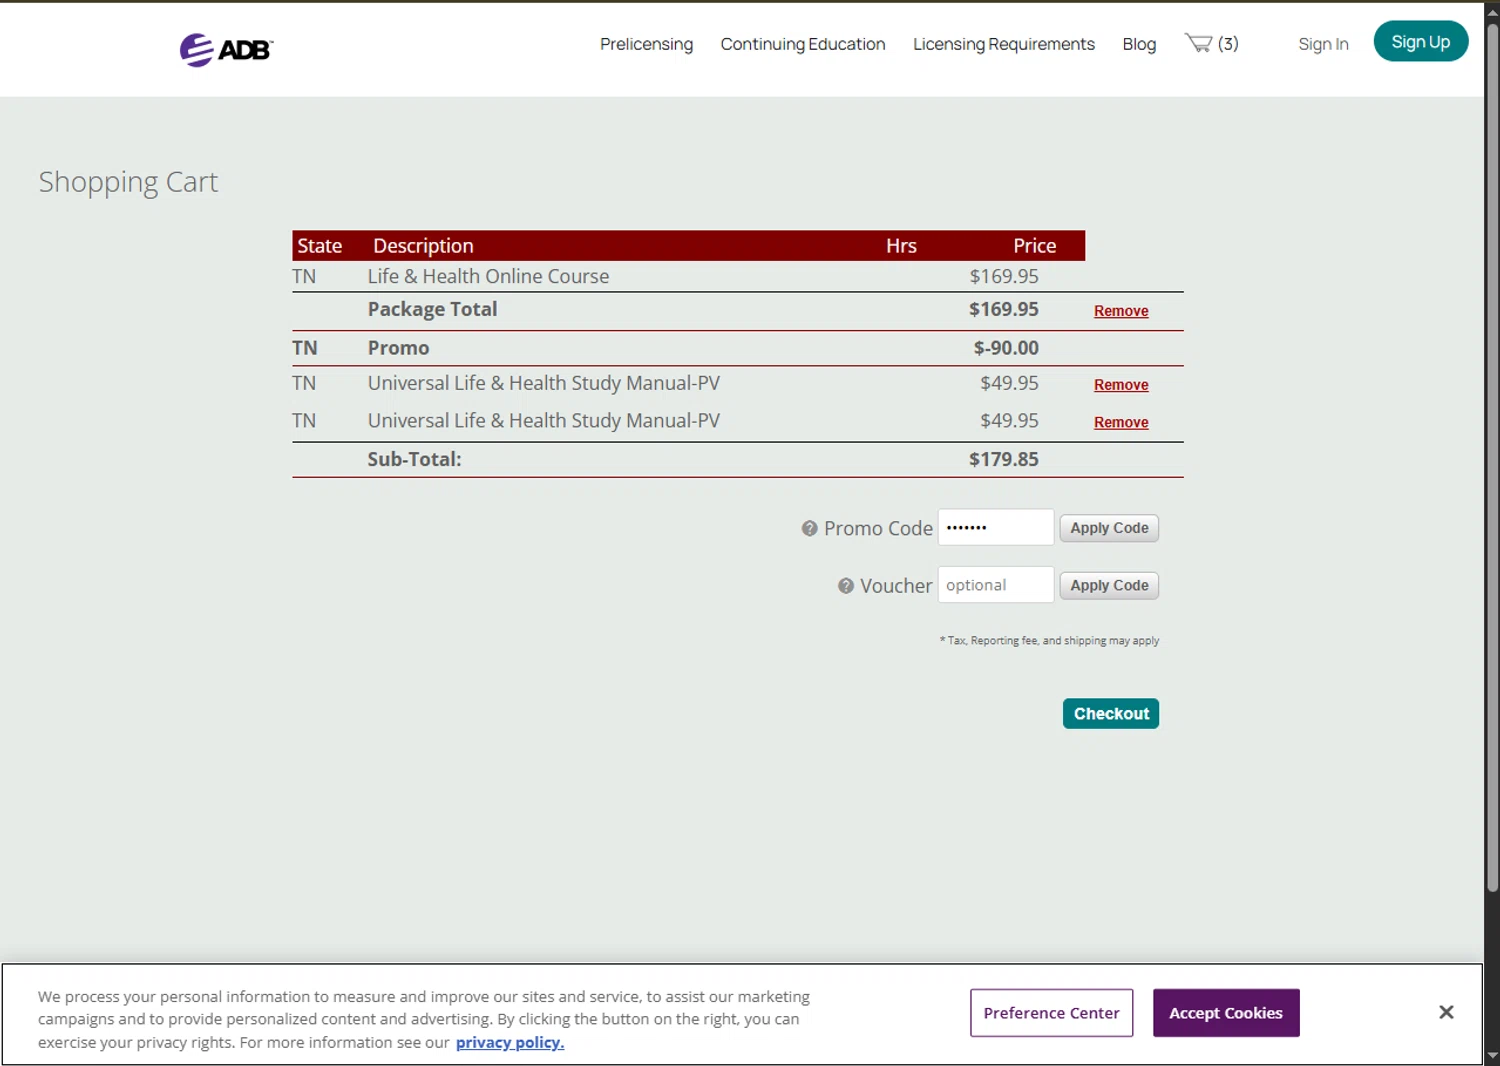Image resolution: width=1500 pixels, height=1066 pixels.
Task: Click the Sub-Total amount $179.85
Action: [1003, 459]
